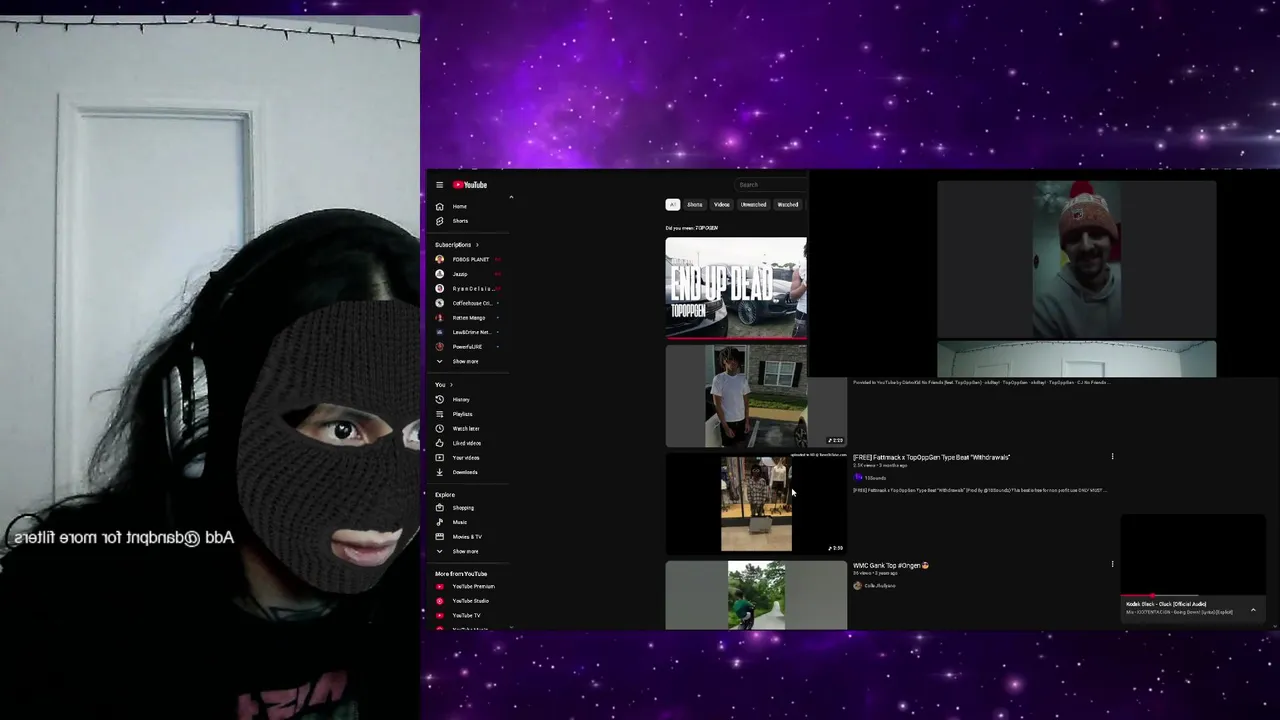Screen dimensions: 1280x720
Task: Open the Shopping bag icon
Action: point(439,508)
